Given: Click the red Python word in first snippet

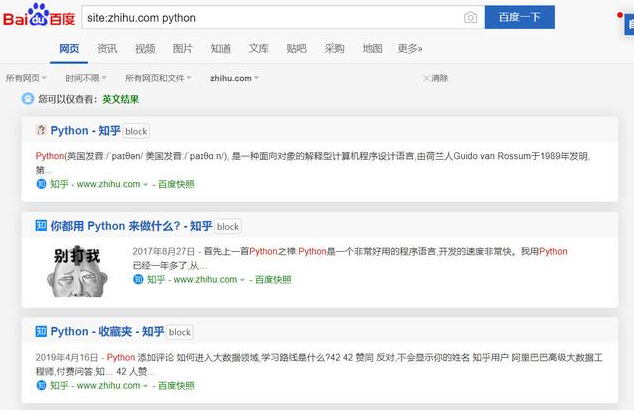Looking at the screenshot, I should pyautogui.click(x=50, y=156).
